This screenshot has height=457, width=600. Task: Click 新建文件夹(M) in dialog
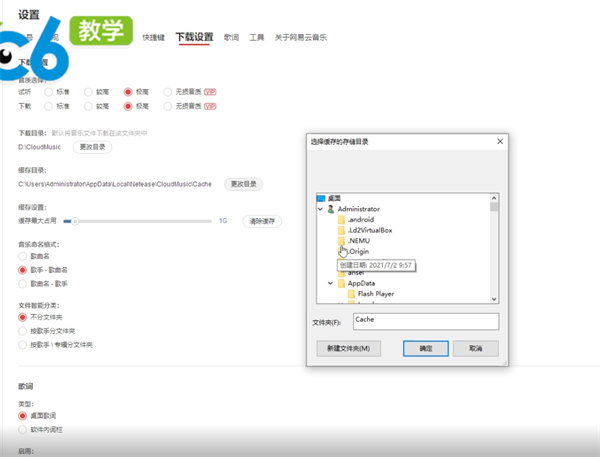click(x=349, y=348)
